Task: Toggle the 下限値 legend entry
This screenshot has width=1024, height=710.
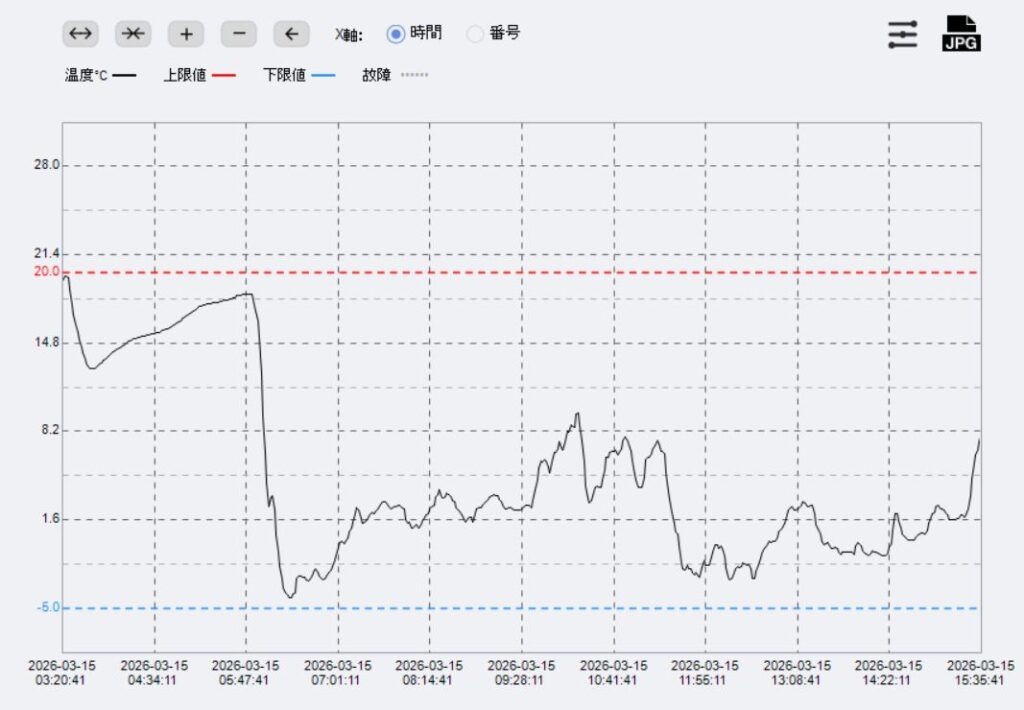Action: (x=298, y=75)
